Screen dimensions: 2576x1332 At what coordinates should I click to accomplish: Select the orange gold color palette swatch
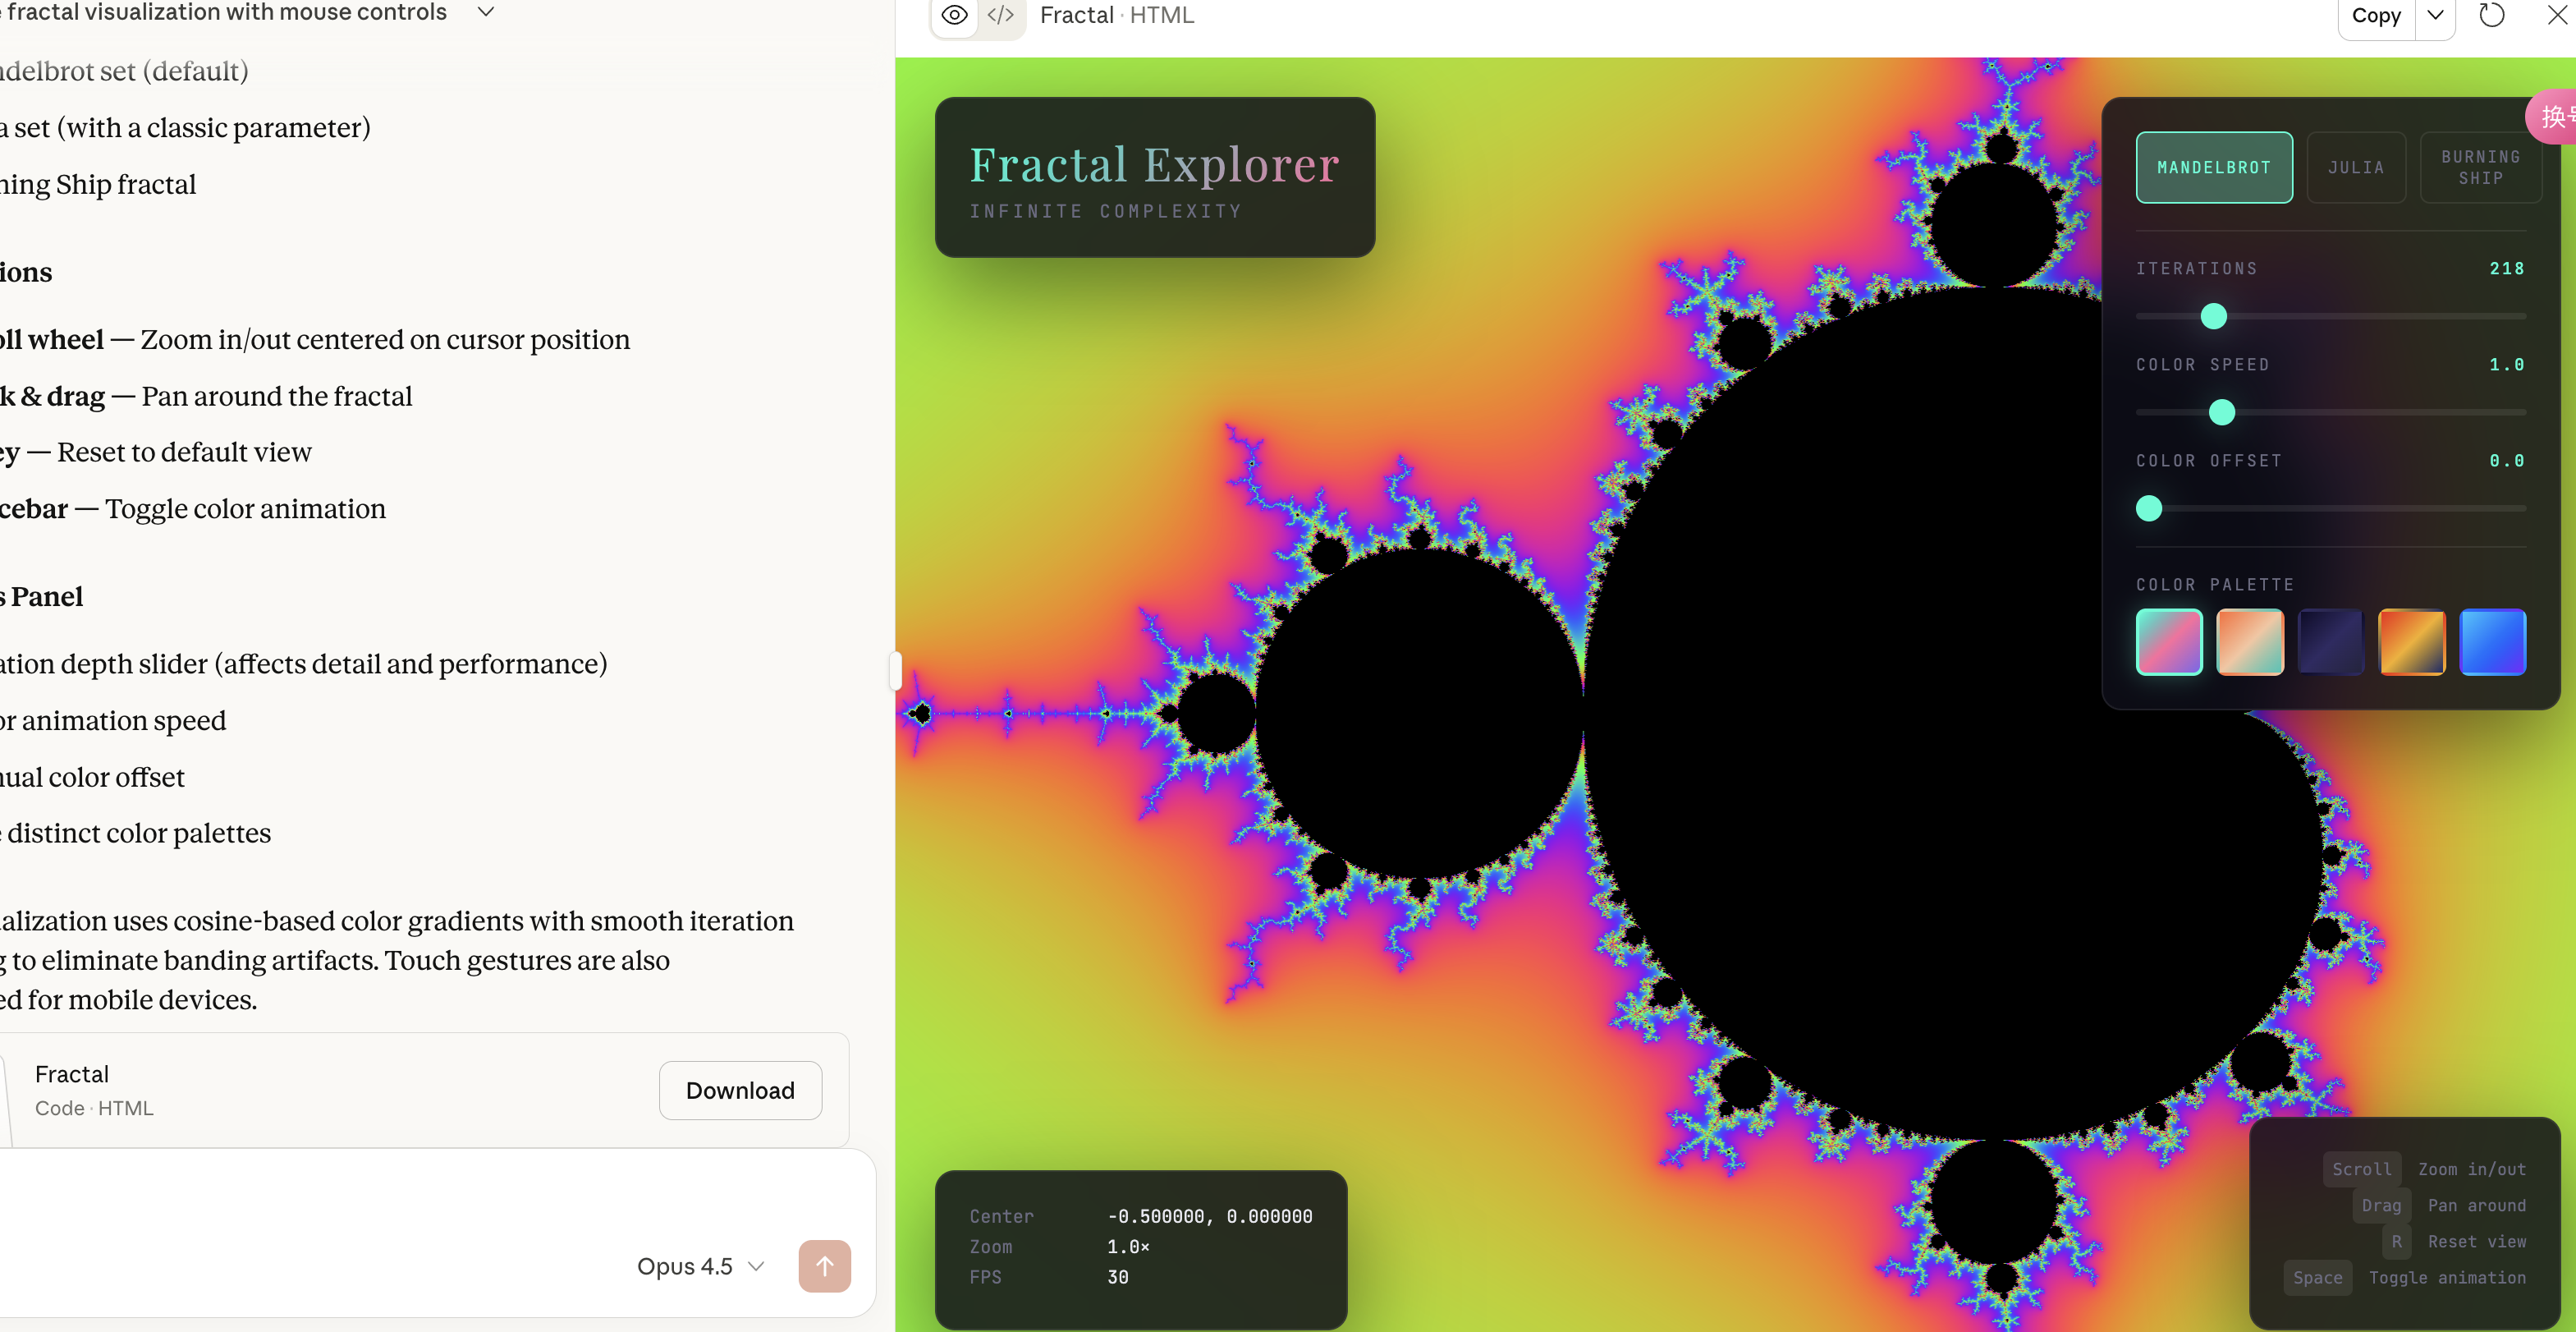pos(2411,642)
